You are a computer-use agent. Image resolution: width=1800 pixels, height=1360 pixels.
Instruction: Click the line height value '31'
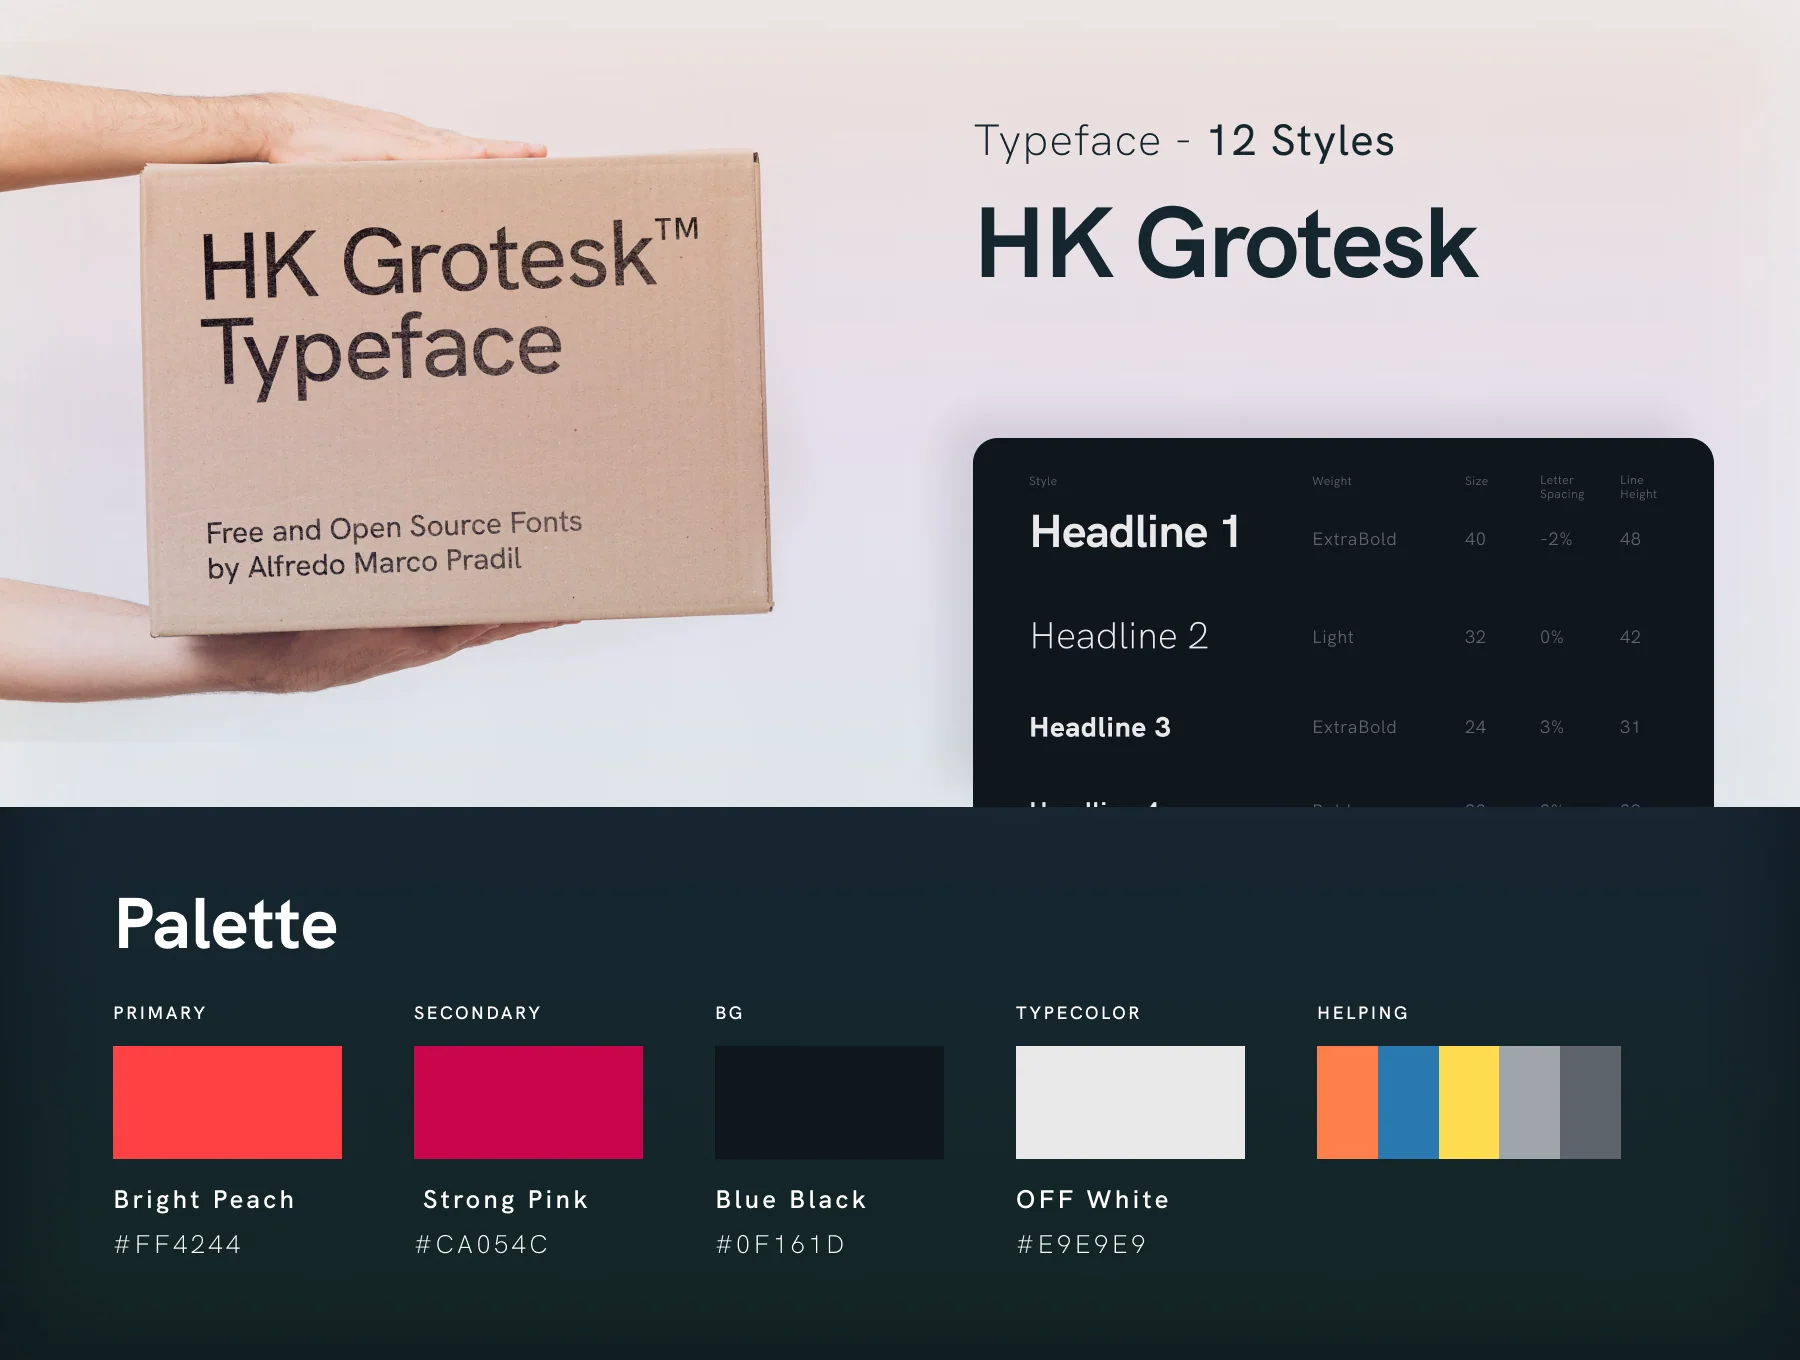(1630, 727)
